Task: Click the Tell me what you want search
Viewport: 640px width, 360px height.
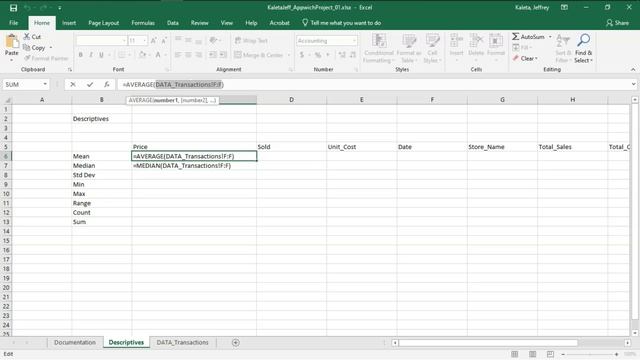Action: pyautogui.click(x=342, y=23)
